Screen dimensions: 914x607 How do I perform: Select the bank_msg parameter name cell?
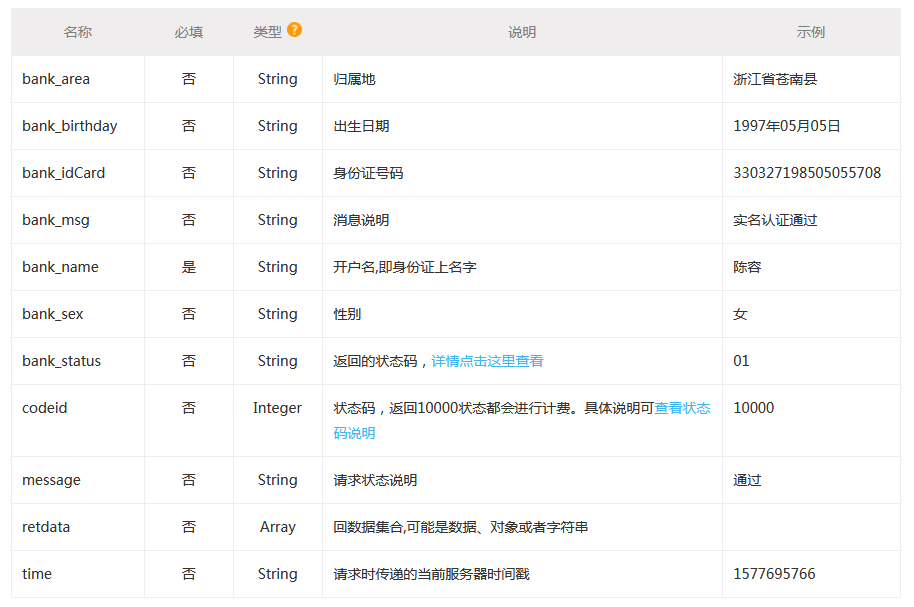point(56,220)
